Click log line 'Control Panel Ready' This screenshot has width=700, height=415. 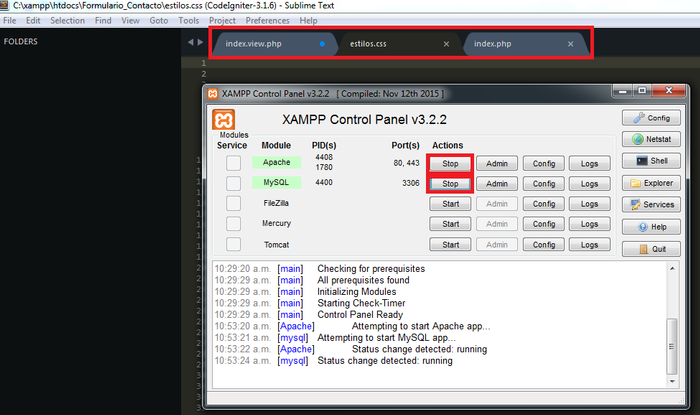click(x=360, y=315)
